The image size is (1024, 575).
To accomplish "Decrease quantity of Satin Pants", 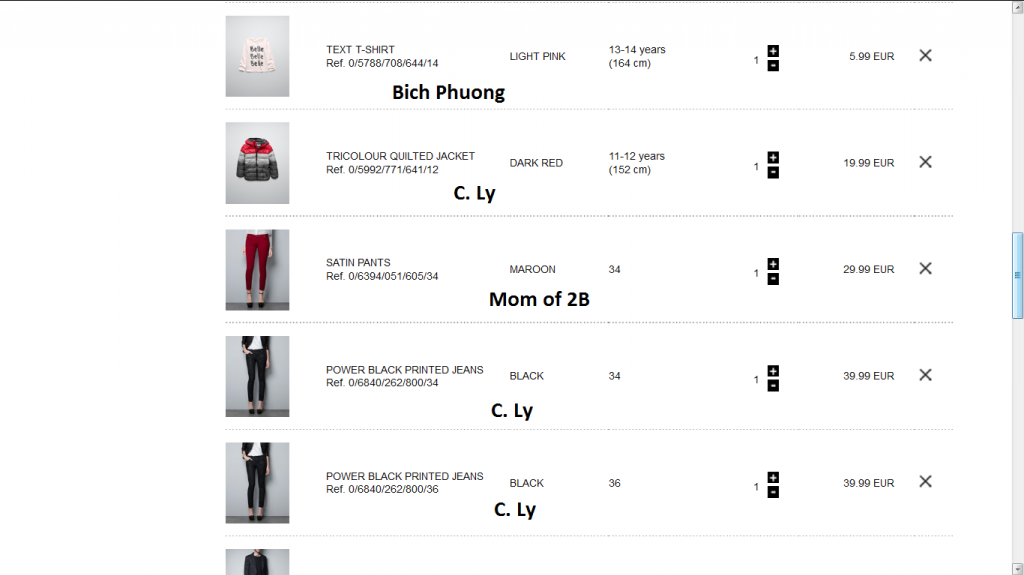I will click(x=773, y=279).
